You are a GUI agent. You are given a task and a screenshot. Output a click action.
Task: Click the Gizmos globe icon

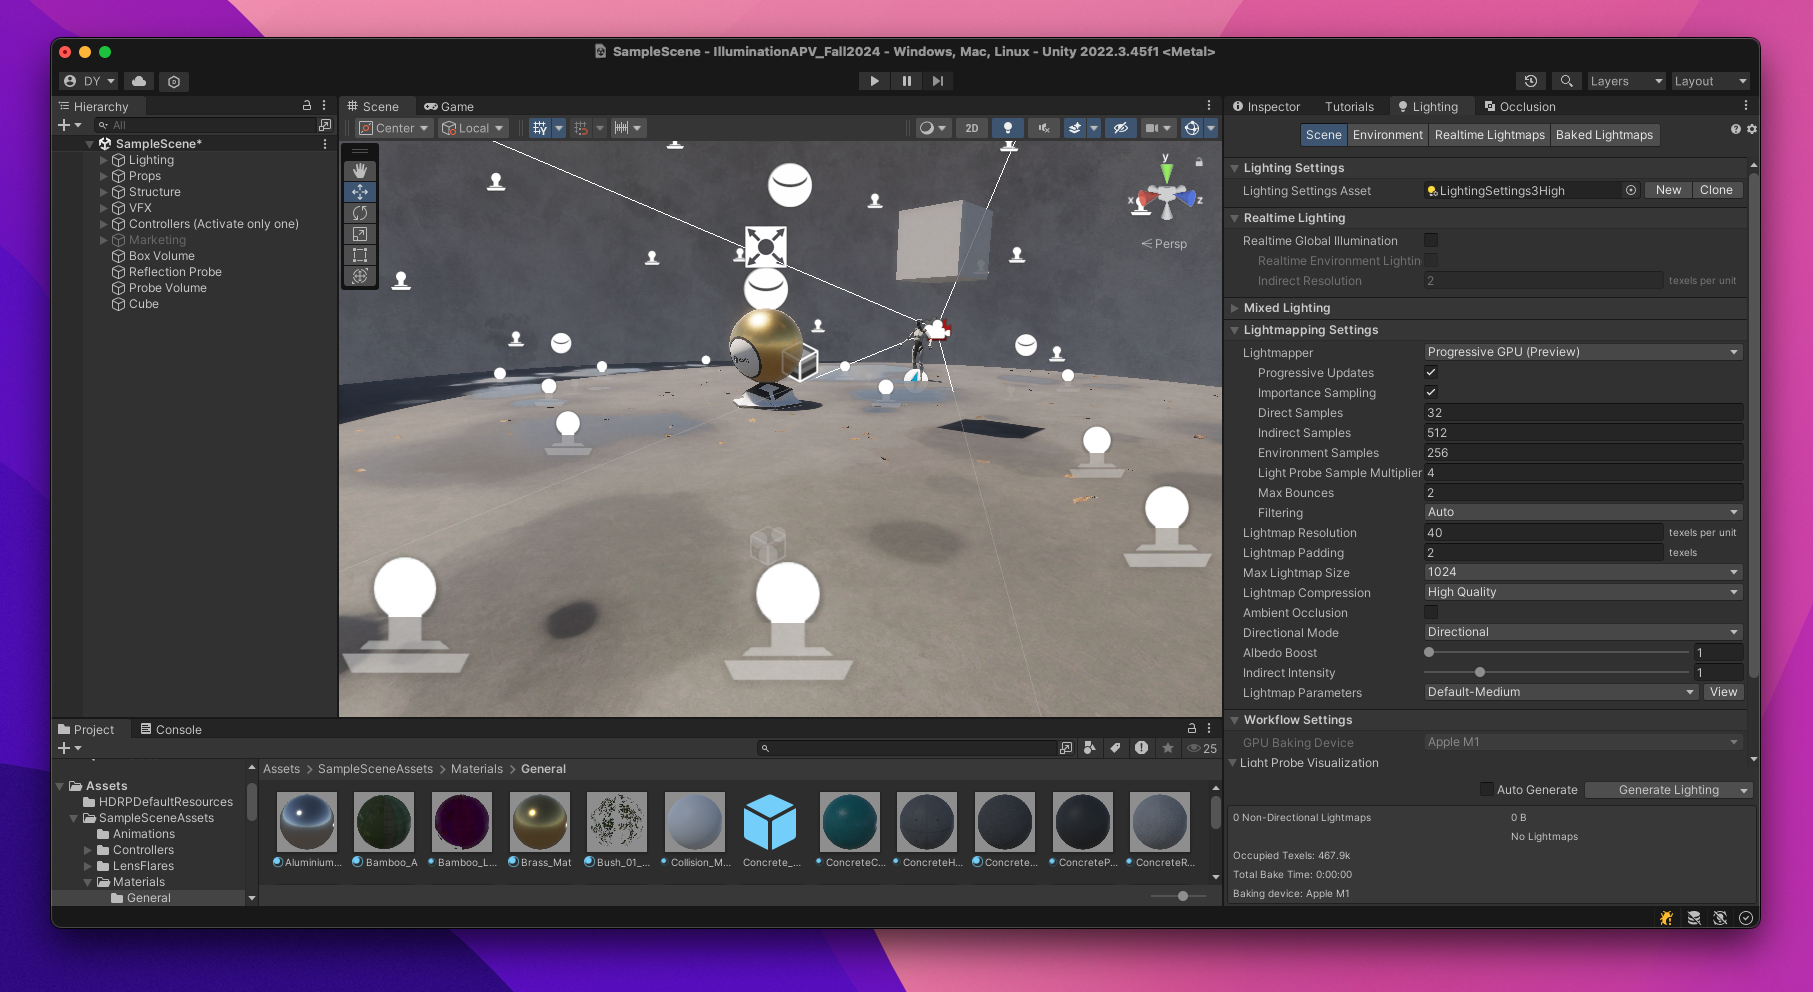pos(1192,128)
